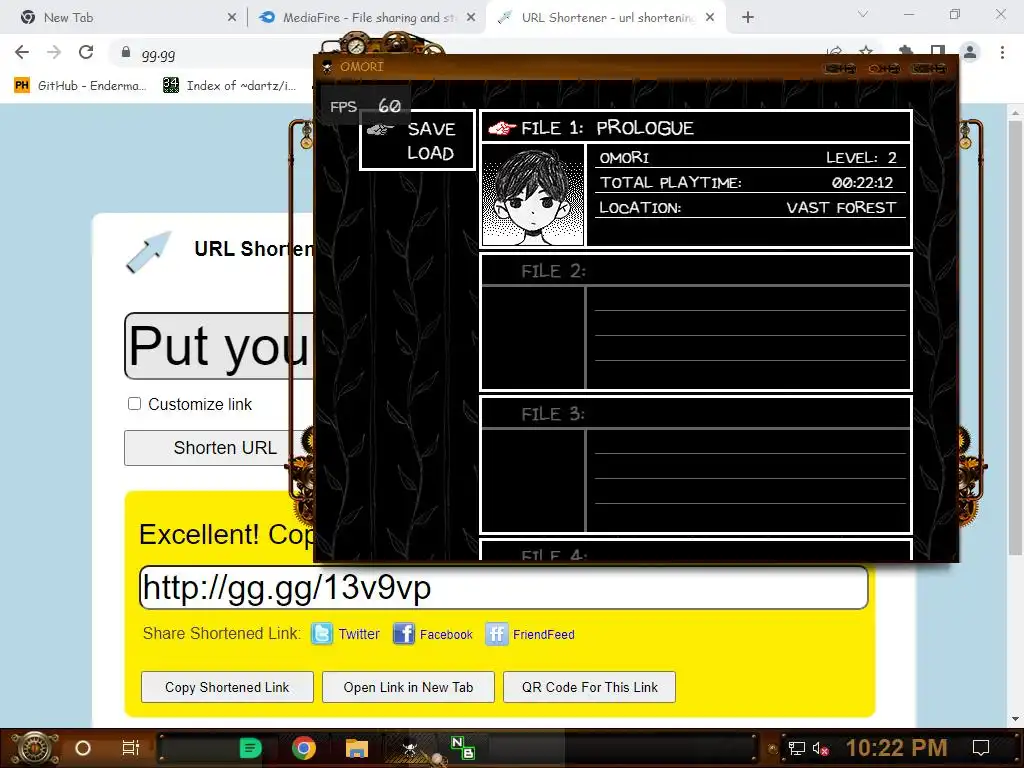Share the link on Facebook
Viewport: 1024px width, 768px height.
tap(446, 634)
